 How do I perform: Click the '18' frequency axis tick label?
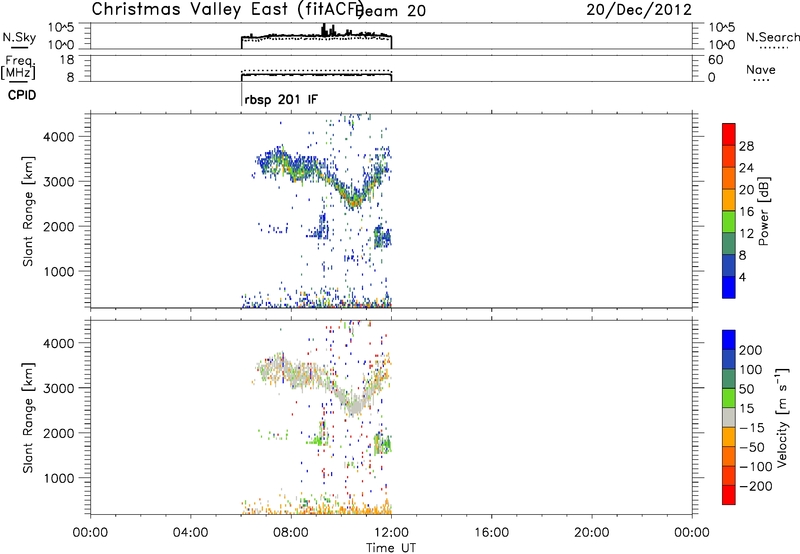point(66,60)
